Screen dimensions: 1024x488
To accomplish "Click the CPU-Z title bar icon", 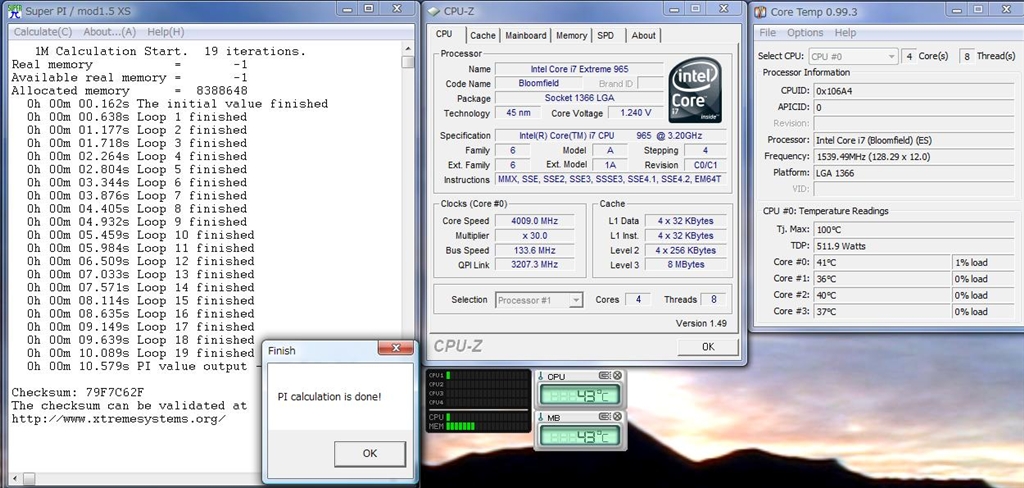I will [x=436, y=9].
